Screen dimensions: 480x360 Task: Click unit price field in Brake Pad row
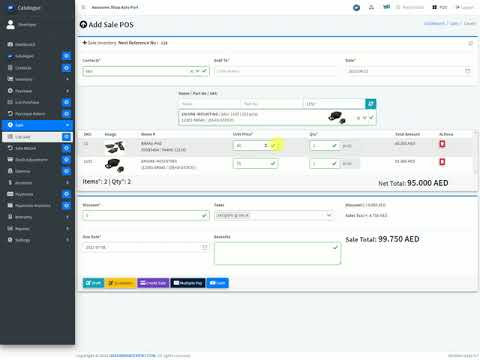[x=255, y=146]
